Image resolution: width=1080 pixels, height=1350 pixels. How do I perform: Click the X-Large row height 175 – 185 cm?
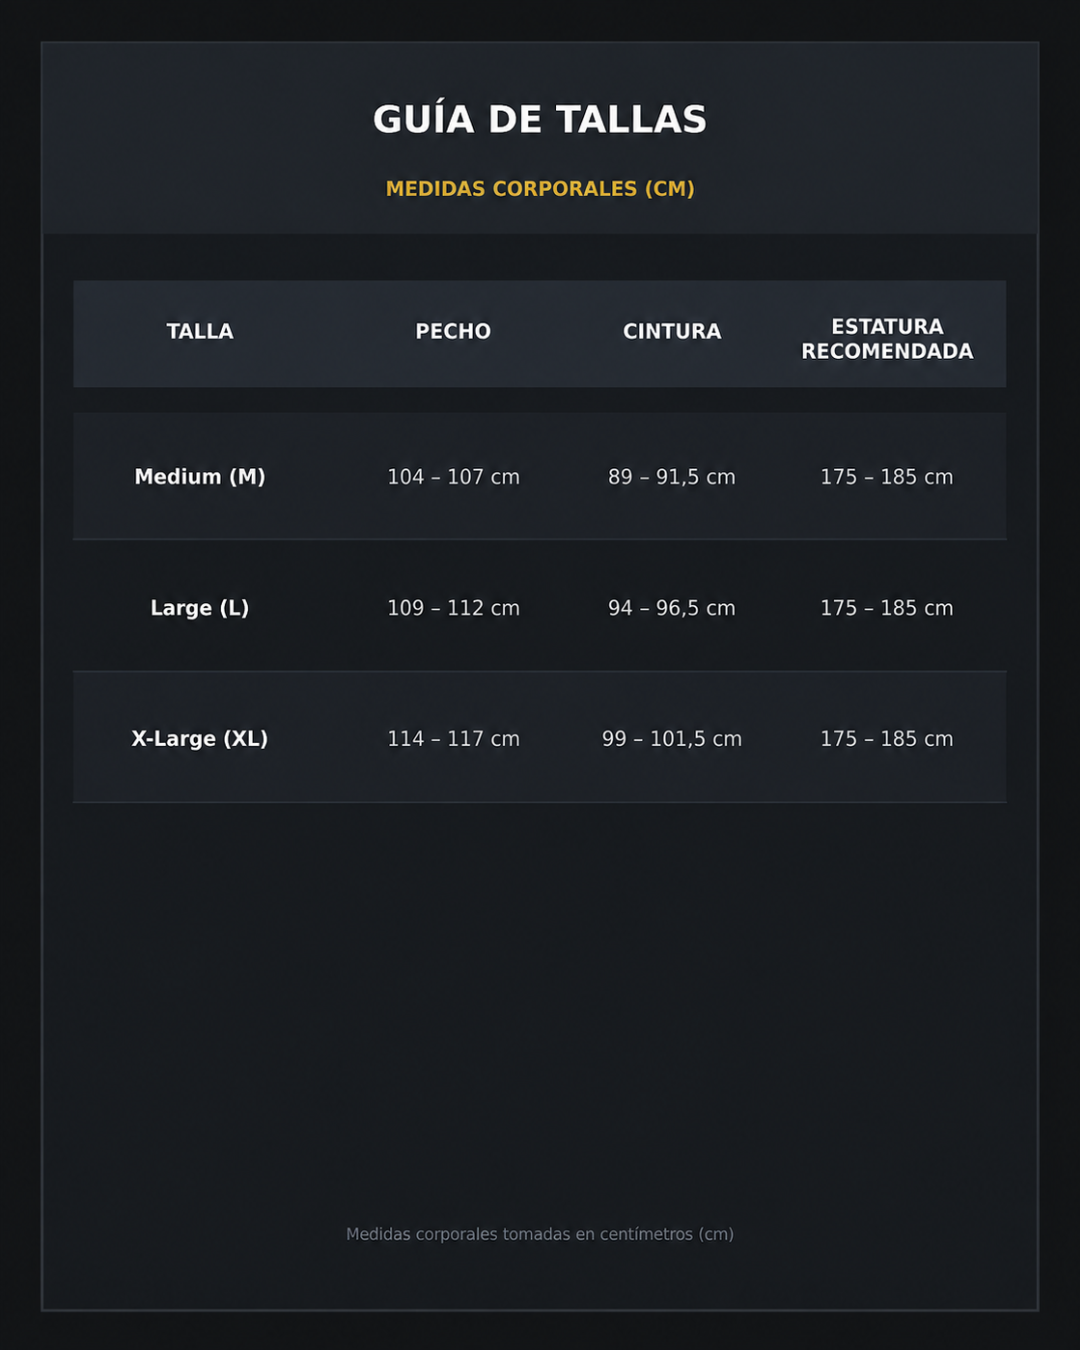pos(887,739)
